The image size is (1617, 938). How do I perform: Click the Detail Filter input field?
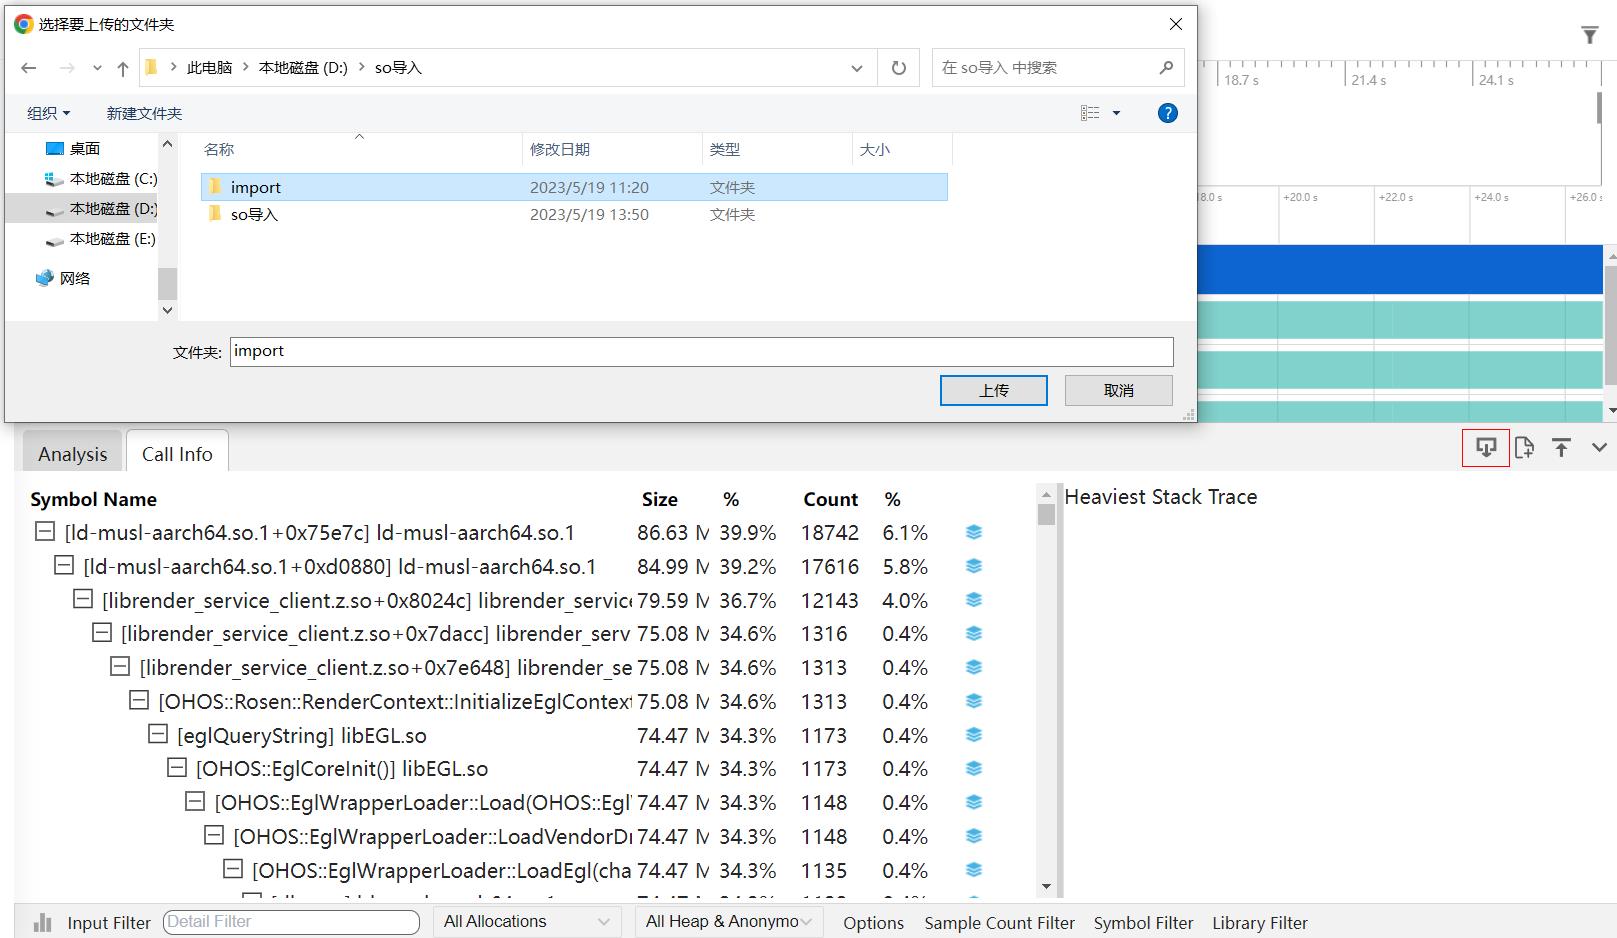(x=290, y=922)
